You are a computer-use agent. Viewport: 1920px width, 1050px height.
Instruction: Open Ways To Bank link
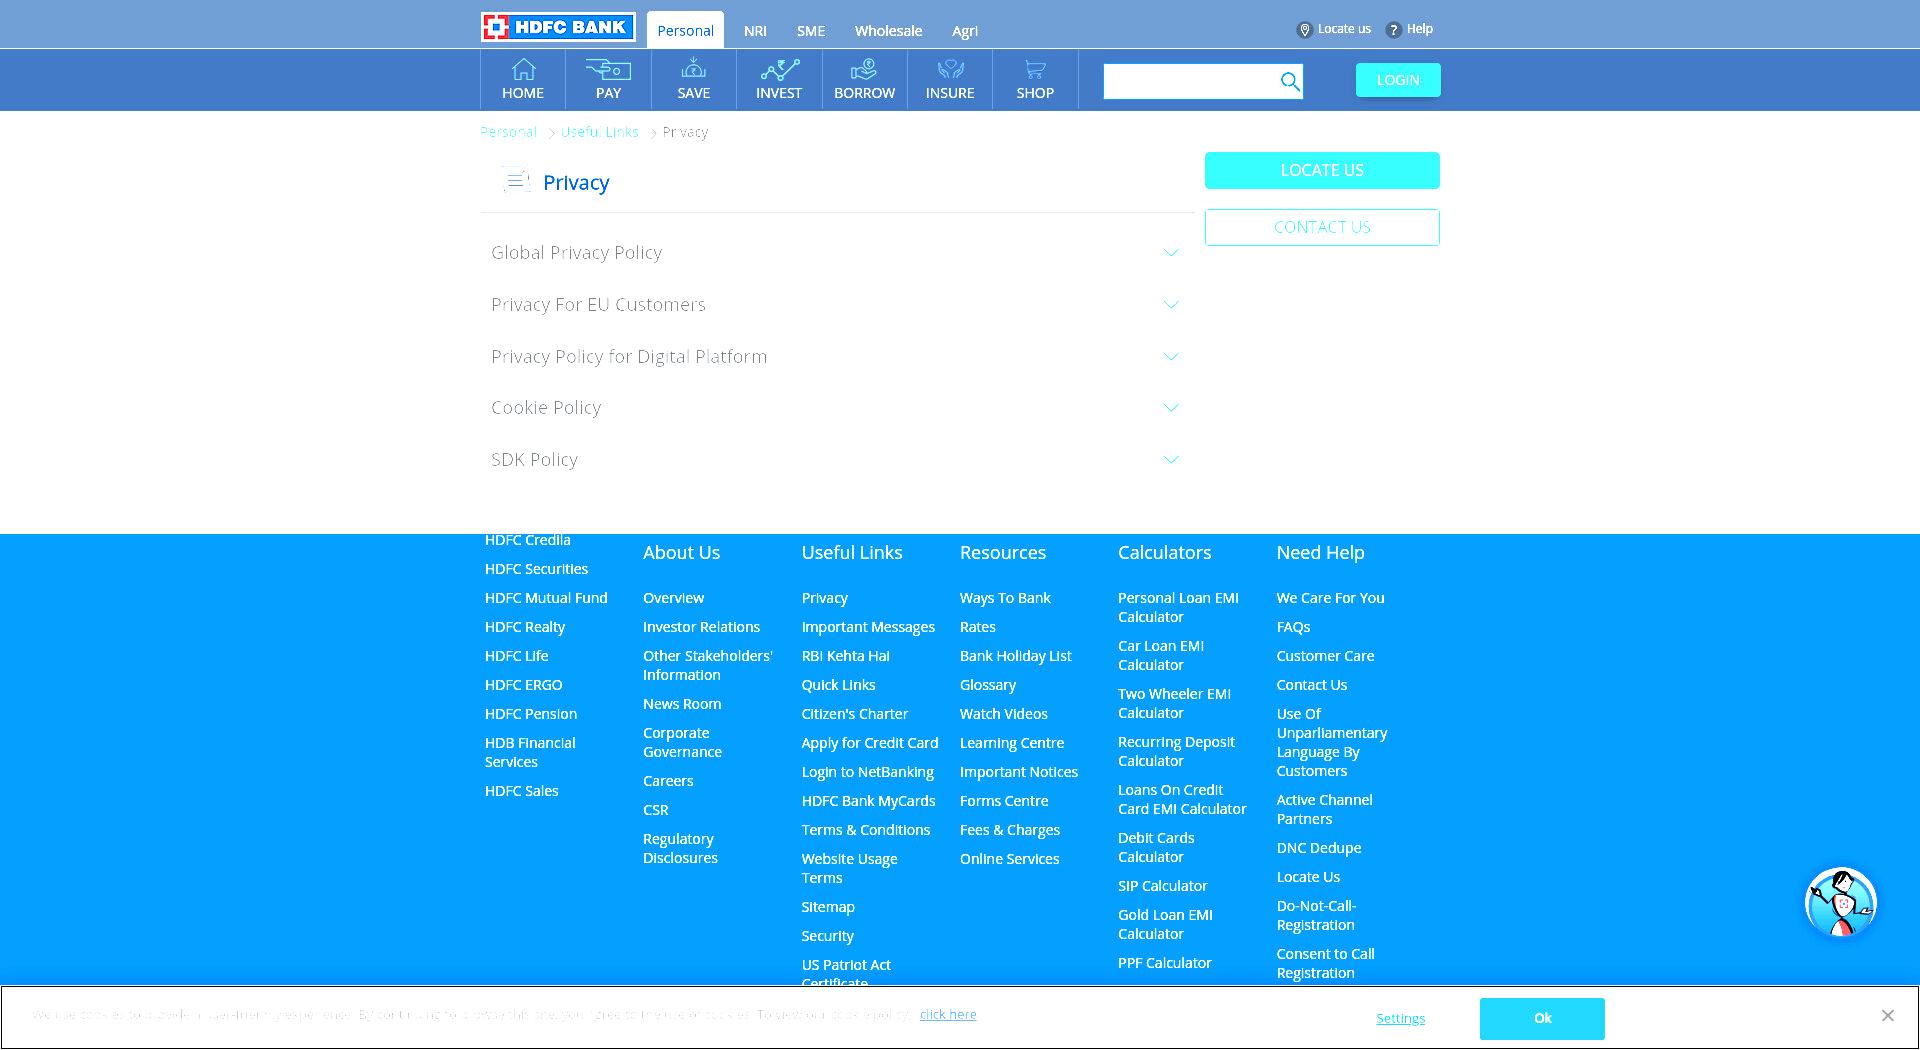[1005, 598]
